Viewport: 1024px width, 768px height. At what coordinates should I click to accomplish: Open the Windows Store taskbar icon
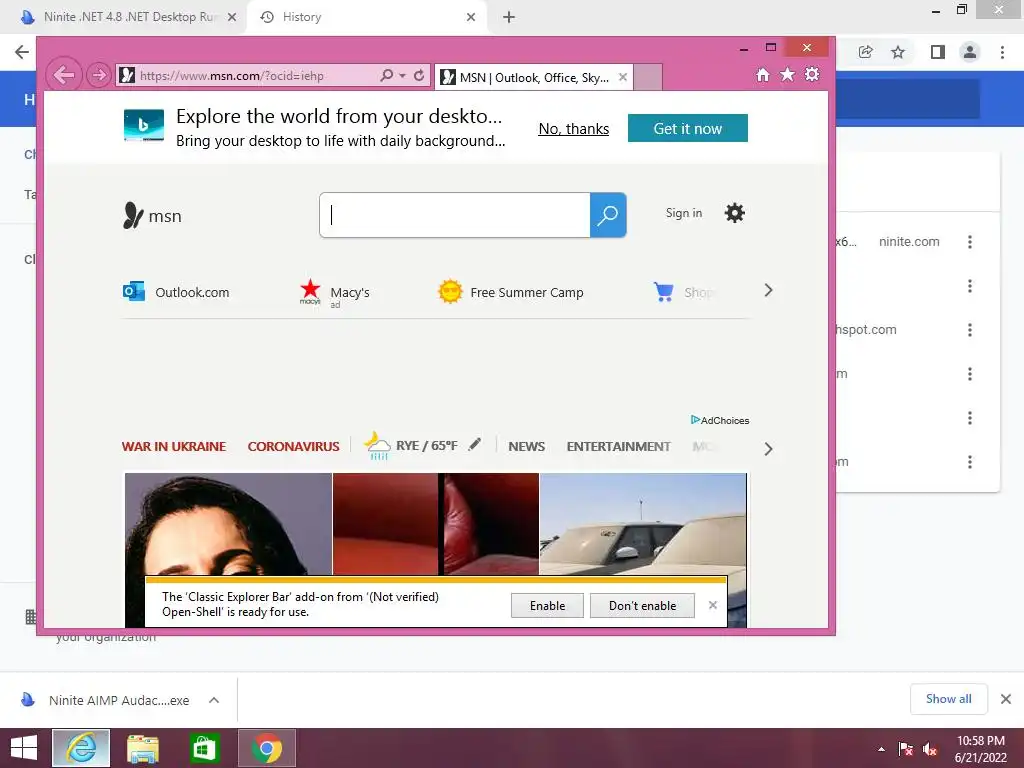click(204, 748)
